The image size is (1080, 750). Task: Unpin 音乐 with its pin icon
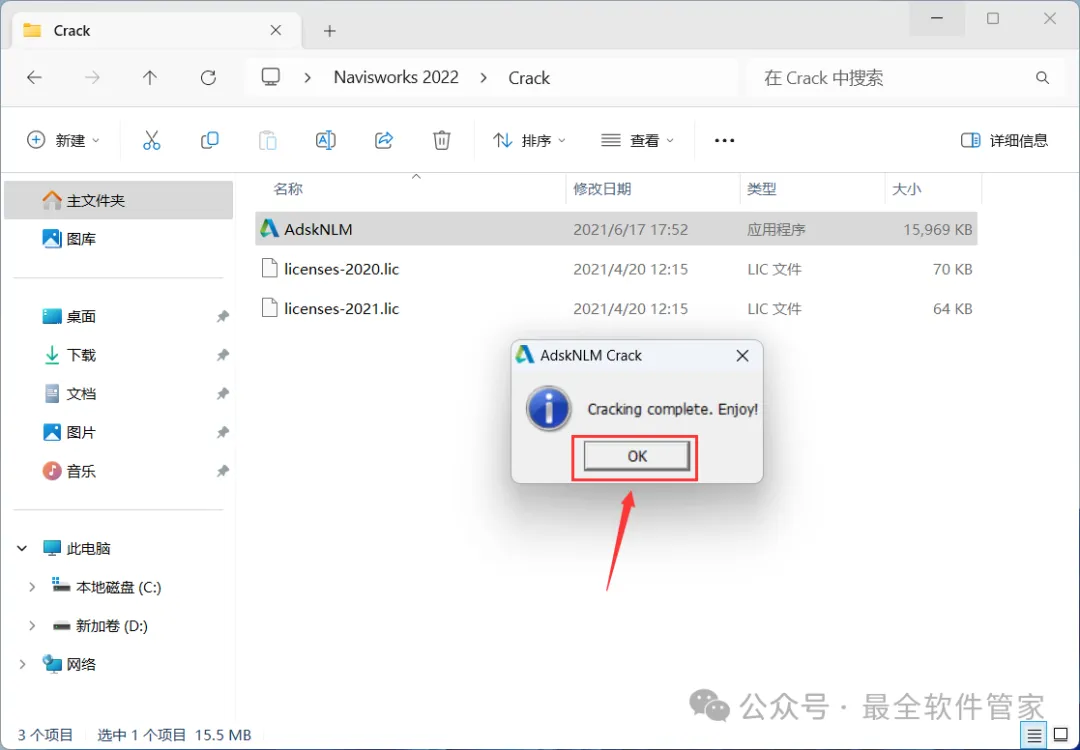click(x=222, y=471)
